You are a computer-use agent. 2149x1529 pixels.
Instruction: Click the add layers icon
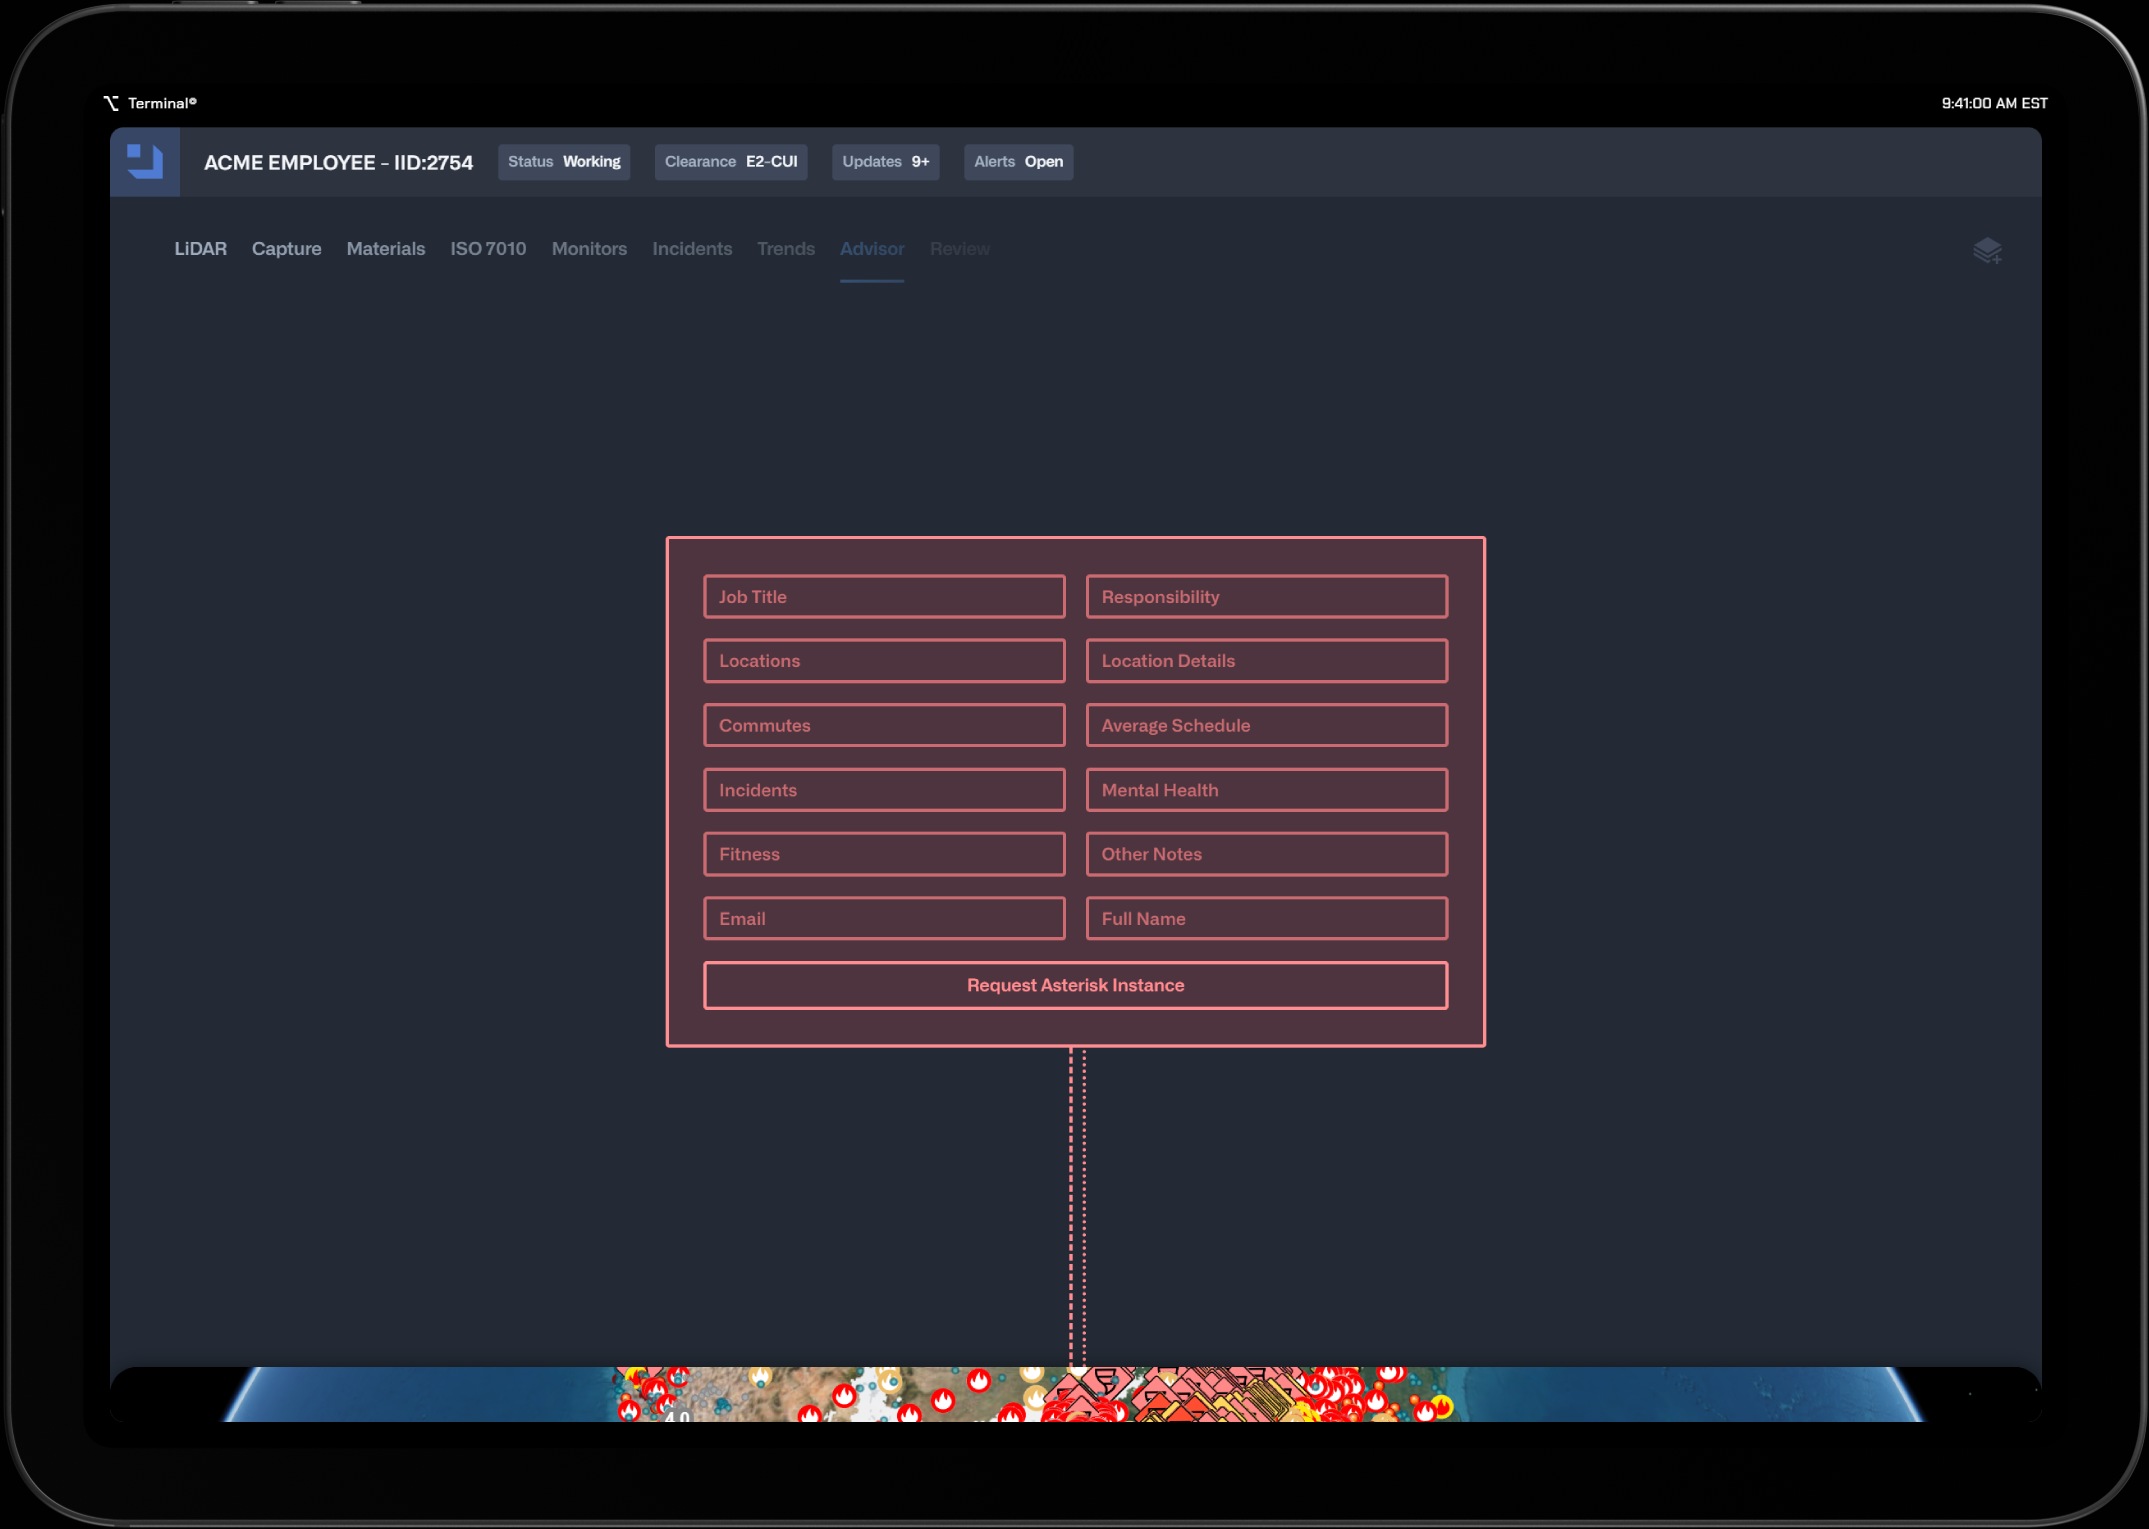[x=1987, y=251]
